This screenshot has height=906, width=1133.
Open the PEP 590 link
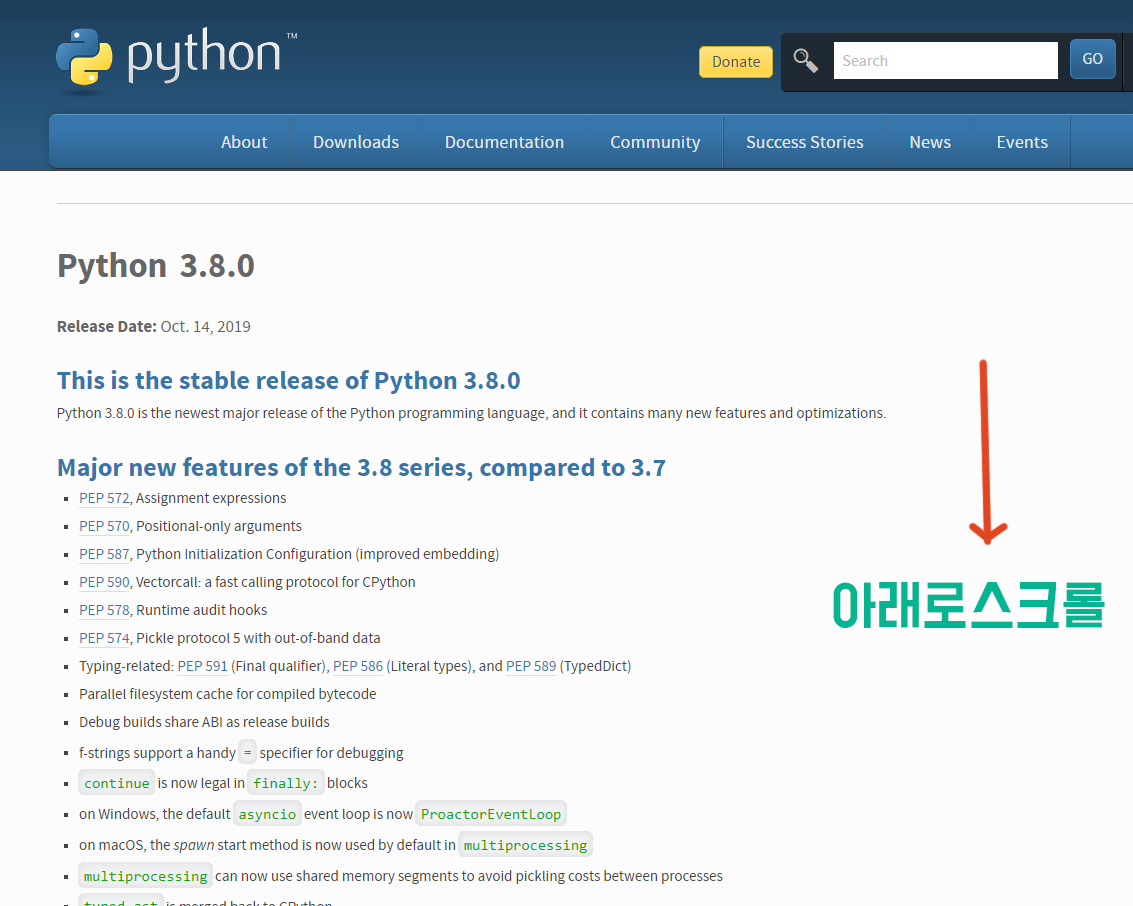tap(104, 582)
